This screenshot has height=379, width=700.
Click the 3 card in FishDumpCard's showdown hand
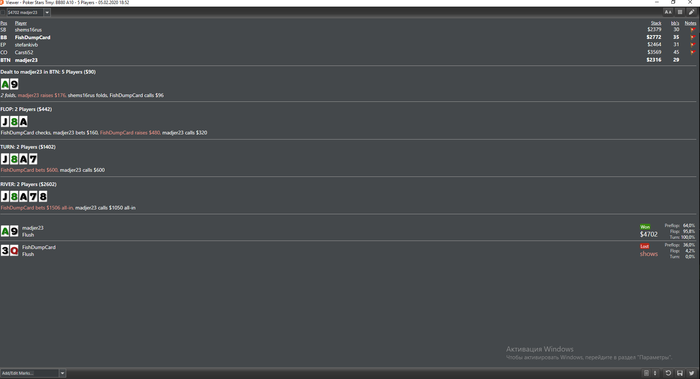[5, 251]
